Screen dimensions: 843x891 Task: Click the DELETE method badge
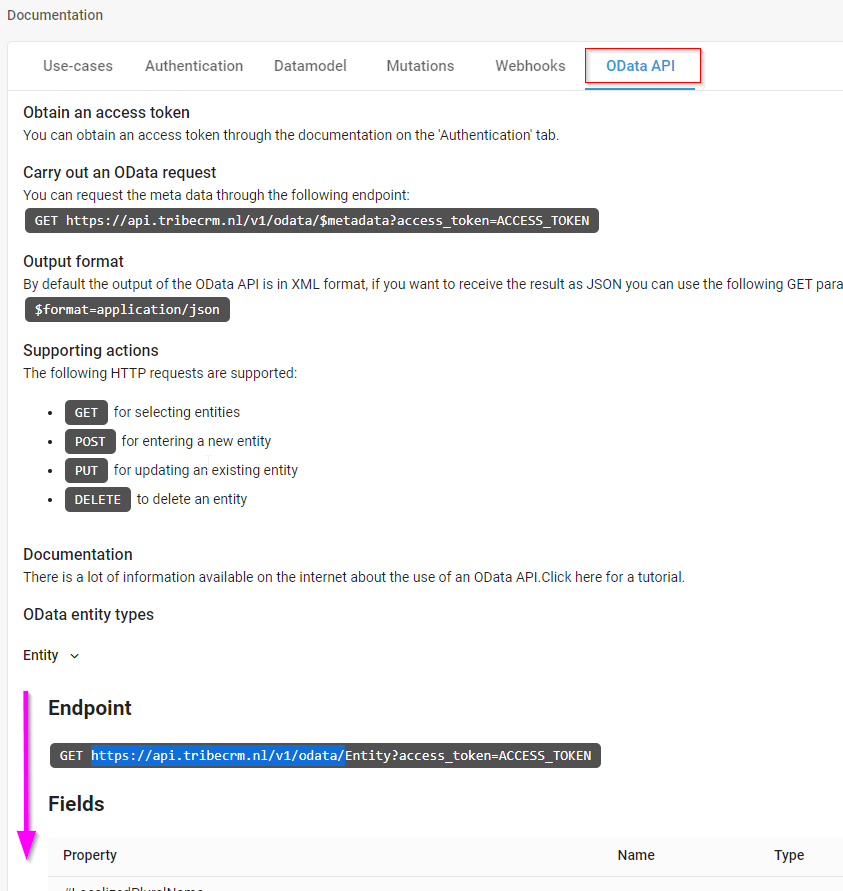[97, 499]
